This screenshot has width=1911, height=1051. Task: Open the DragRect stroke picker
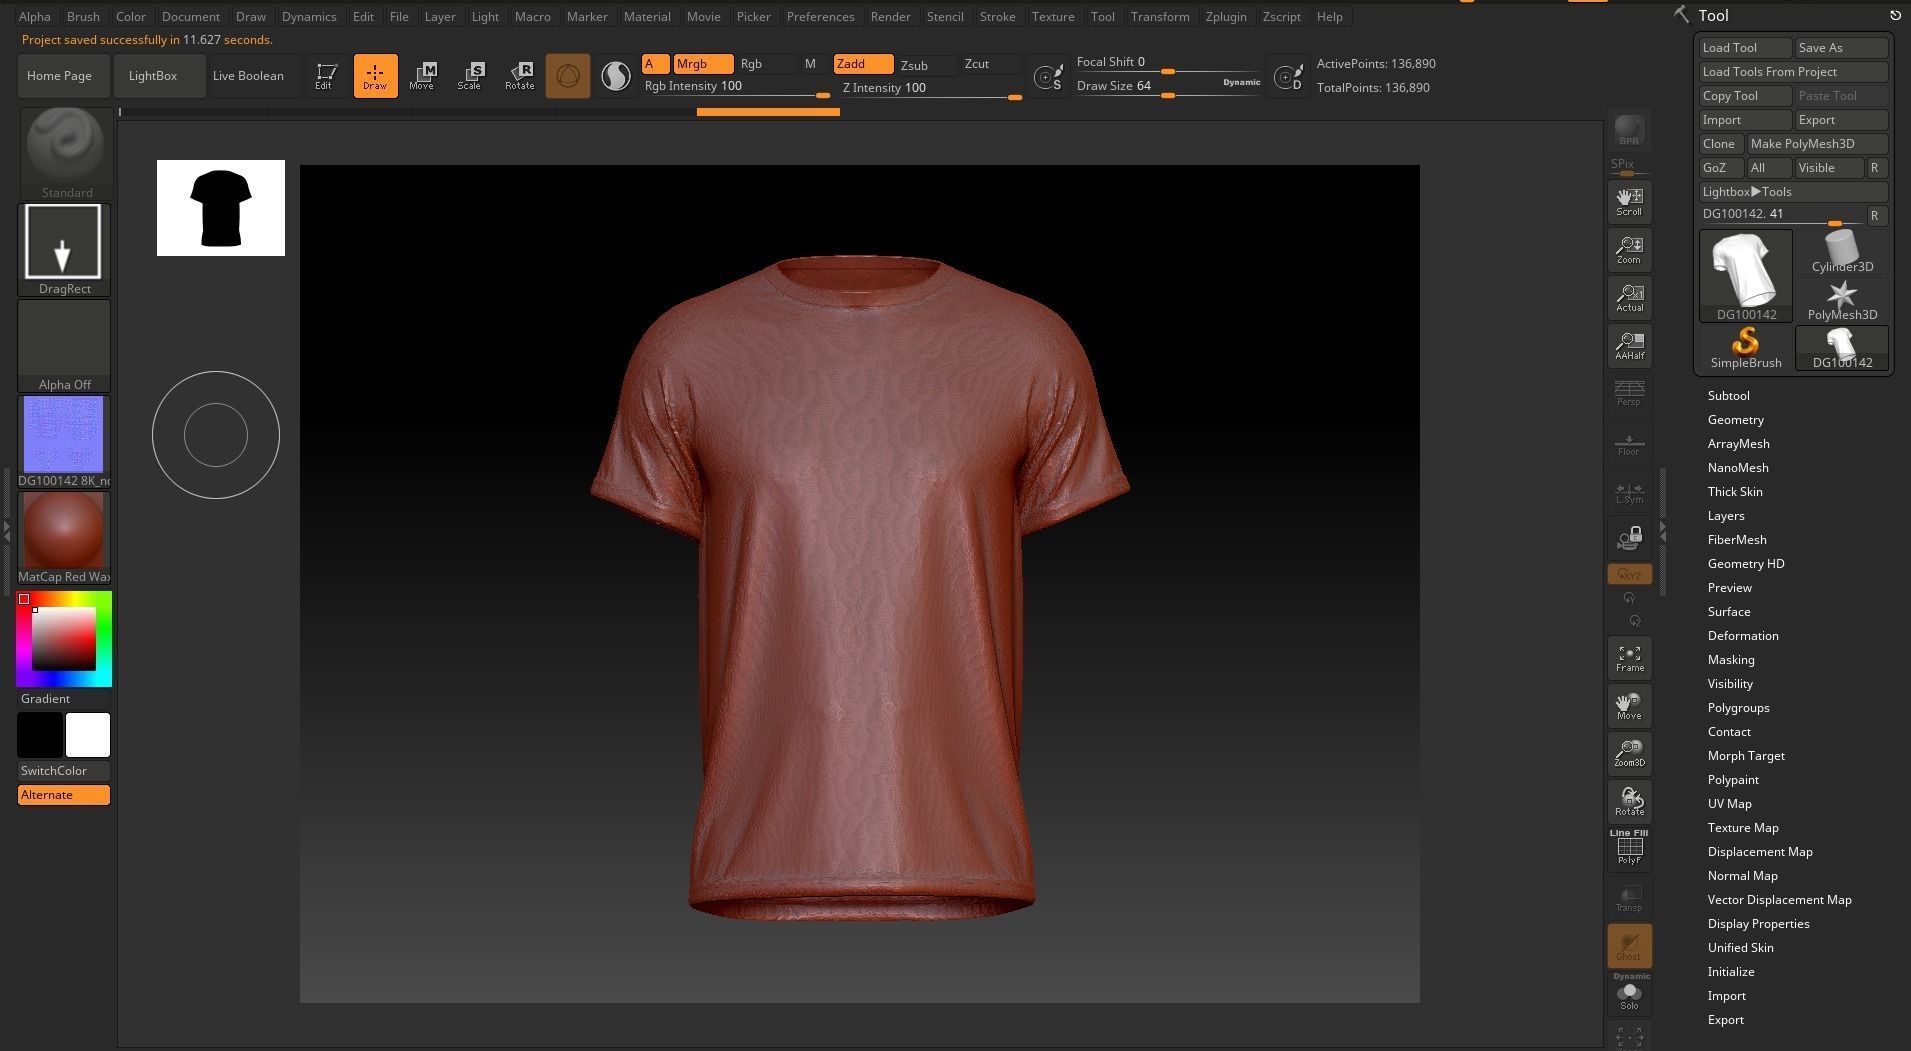(64, 249)
